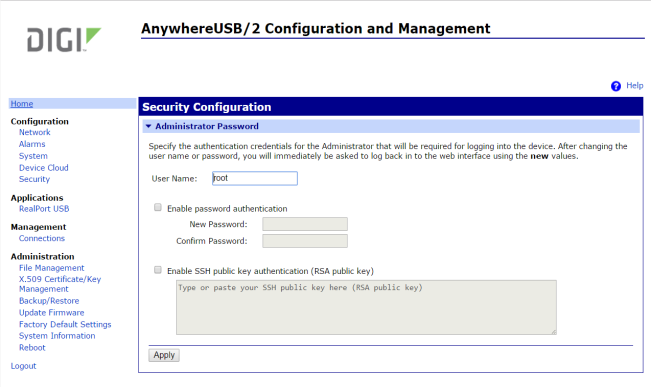Click the Apply button
The width and height of the screenshot is (651, 387).
[x=164, y=355]
